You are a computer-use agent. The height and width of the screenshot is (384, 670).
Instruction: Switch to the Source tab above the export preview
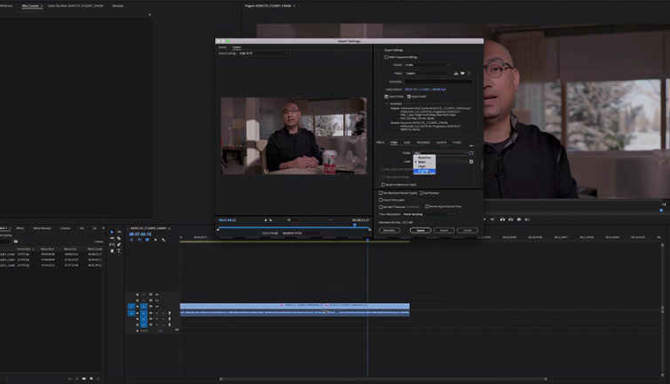[x=222, y=47]
